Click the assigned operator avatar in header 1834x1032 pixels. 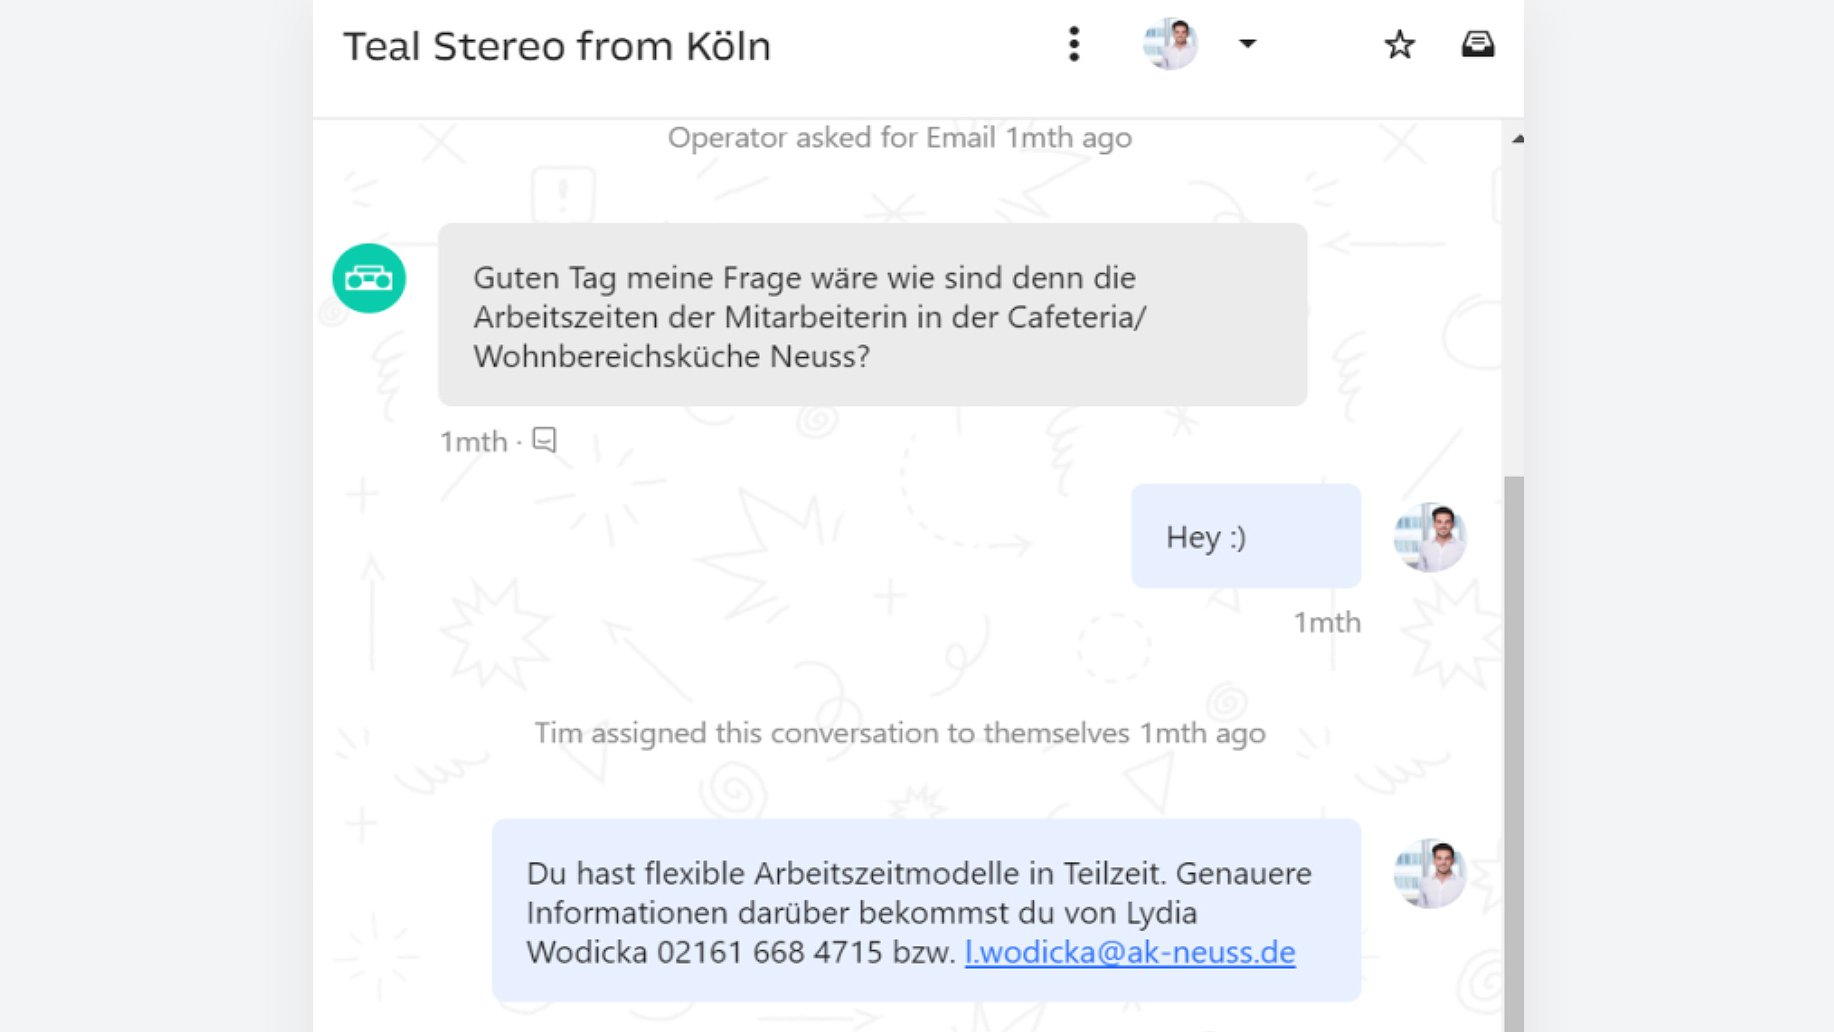tap(1170, 44)
